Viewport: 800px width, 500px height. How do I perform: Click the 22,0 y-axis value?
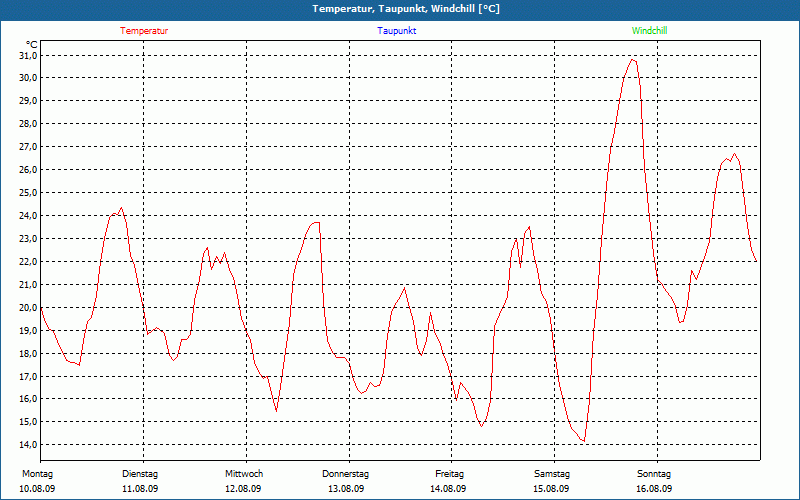point(29,261)
